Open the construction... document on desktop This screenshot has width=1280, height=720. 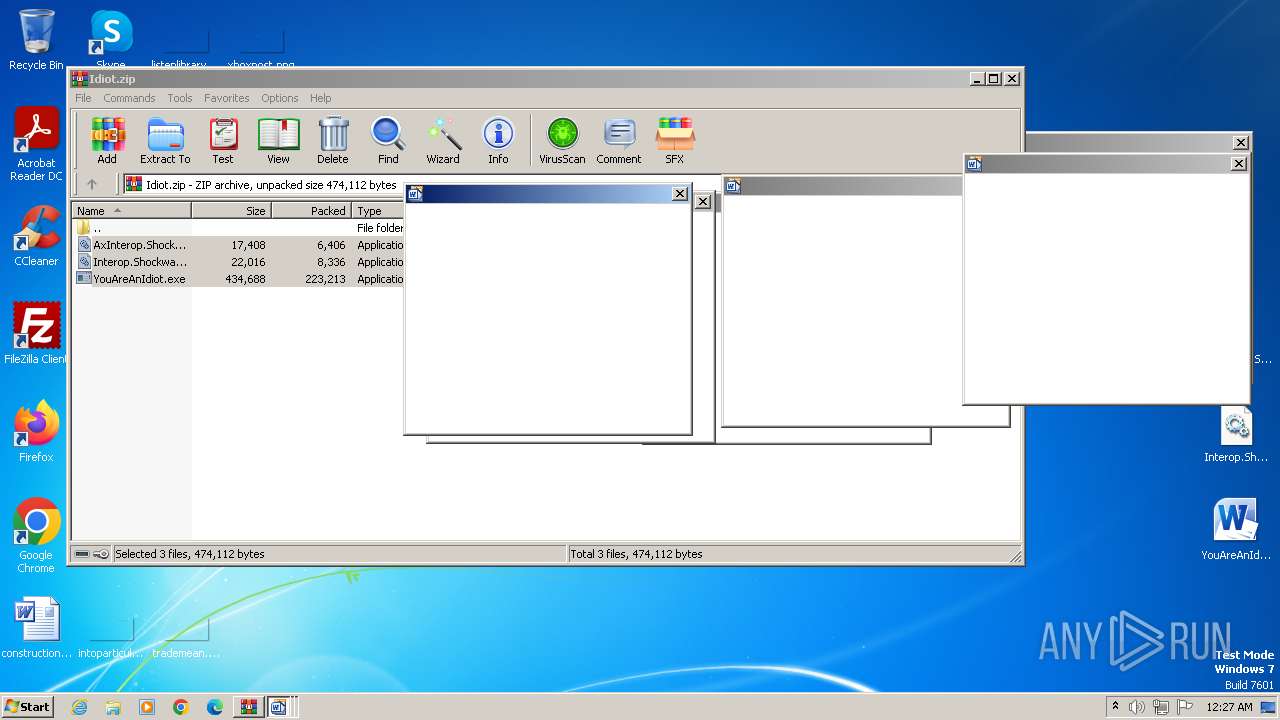(37, 628)
